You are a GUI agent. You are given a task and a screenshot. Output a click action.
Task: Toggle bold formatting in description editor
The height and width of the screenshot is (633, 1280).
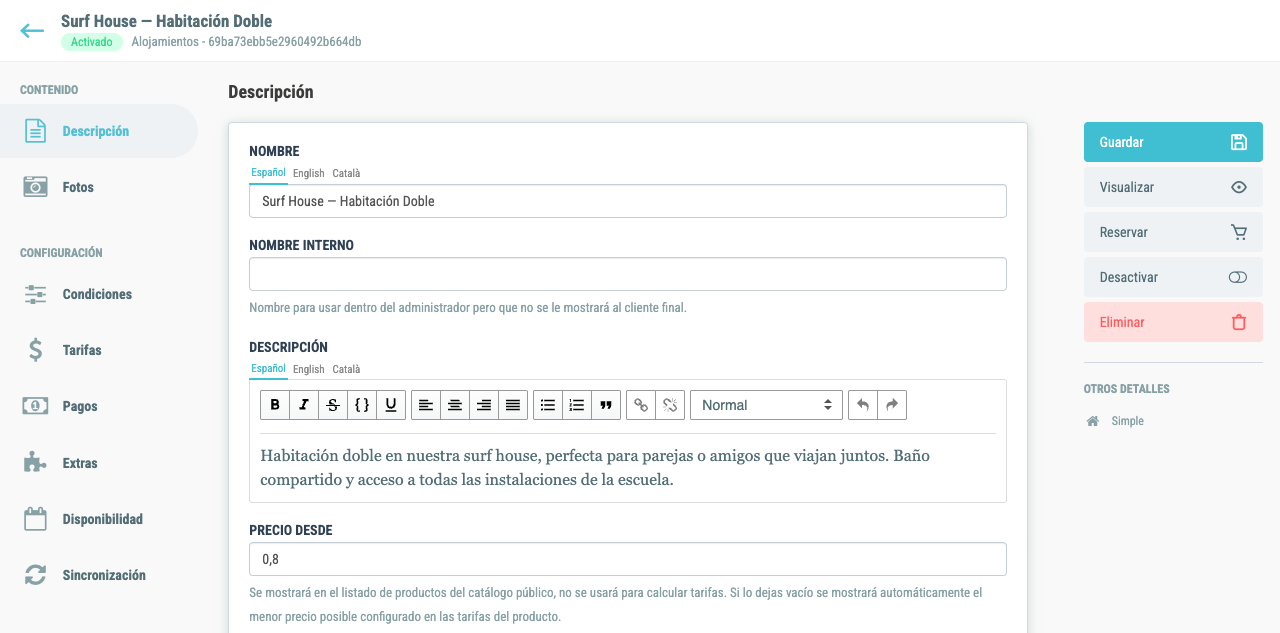point(275,405)
